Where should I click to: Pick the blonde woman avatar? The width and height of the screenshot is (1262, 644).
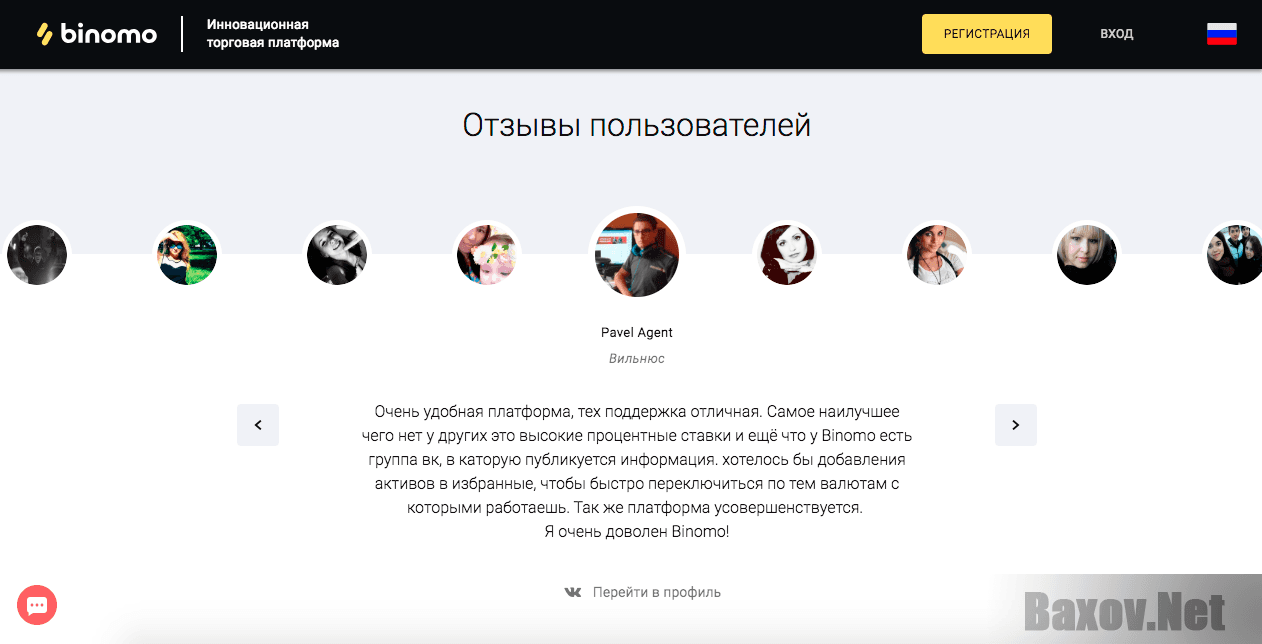(x=1087, y=255)
